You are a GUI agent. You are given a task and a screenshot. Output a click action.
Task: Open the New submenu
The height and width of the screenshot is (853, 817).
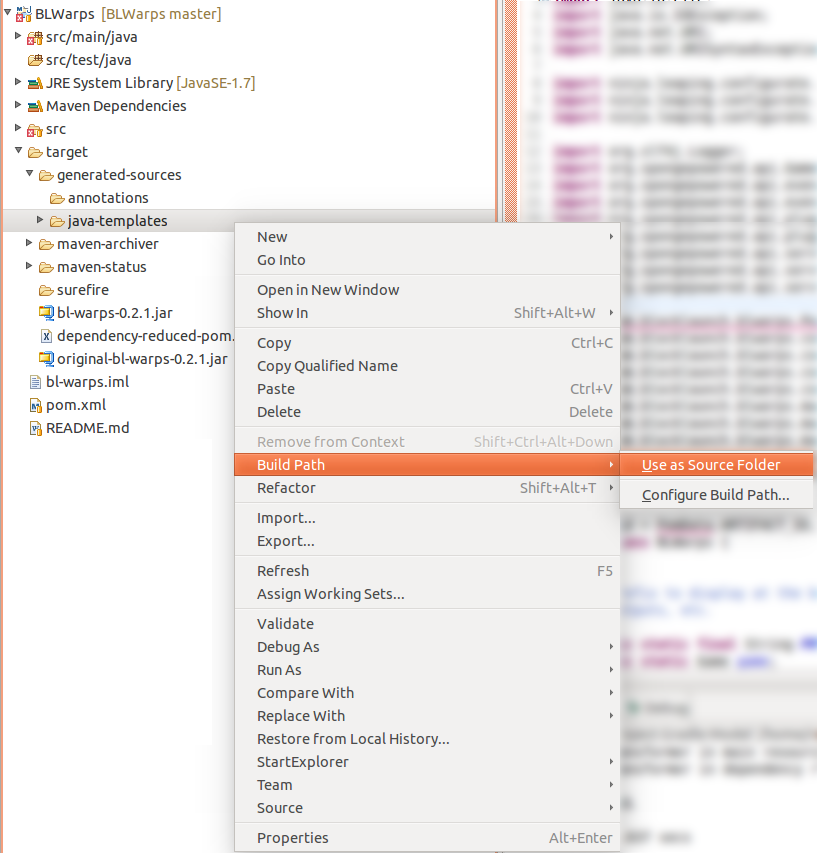click(x=427, y=237)
